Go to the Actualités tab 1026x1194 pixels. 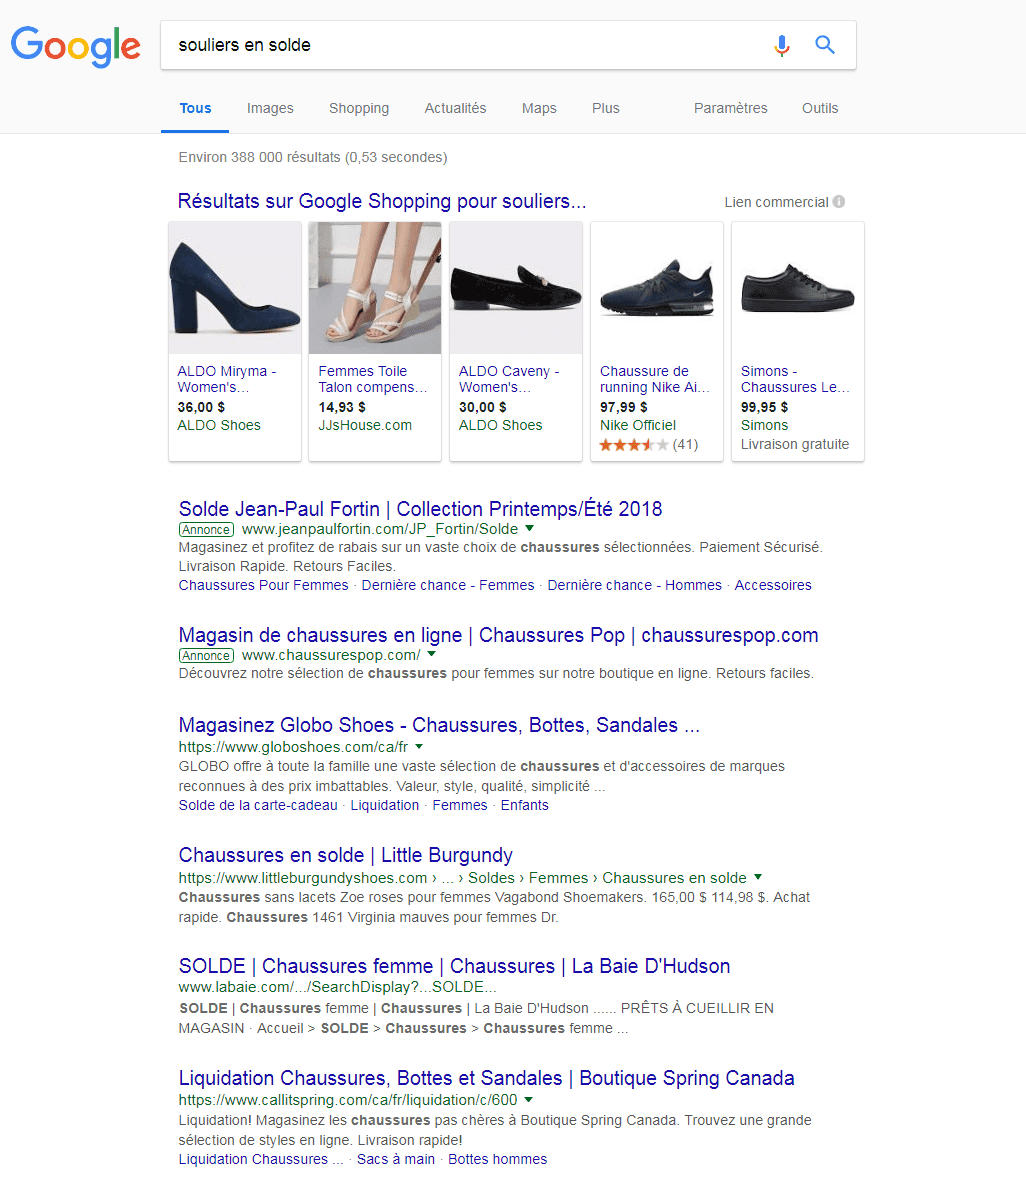pyautogui.click(x=455, y=108)
